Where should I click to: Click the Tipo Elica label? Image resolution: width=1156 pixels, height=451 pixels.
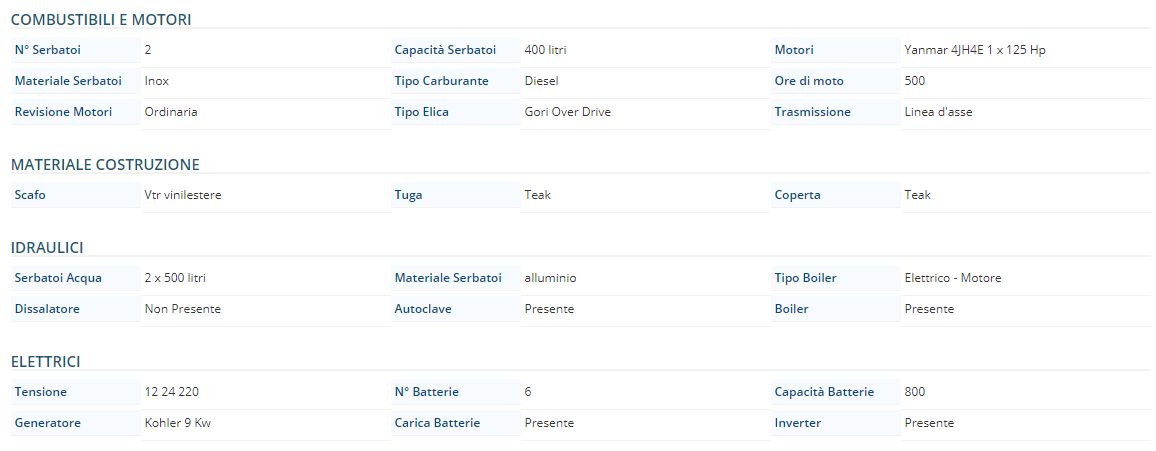pos(422,112)
